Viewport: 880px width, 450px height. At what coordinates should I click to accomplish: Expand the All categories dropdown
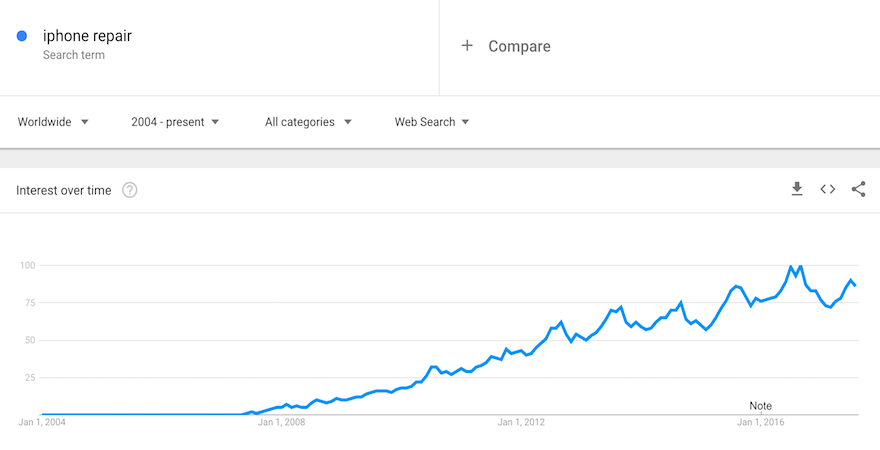[308, 122]
